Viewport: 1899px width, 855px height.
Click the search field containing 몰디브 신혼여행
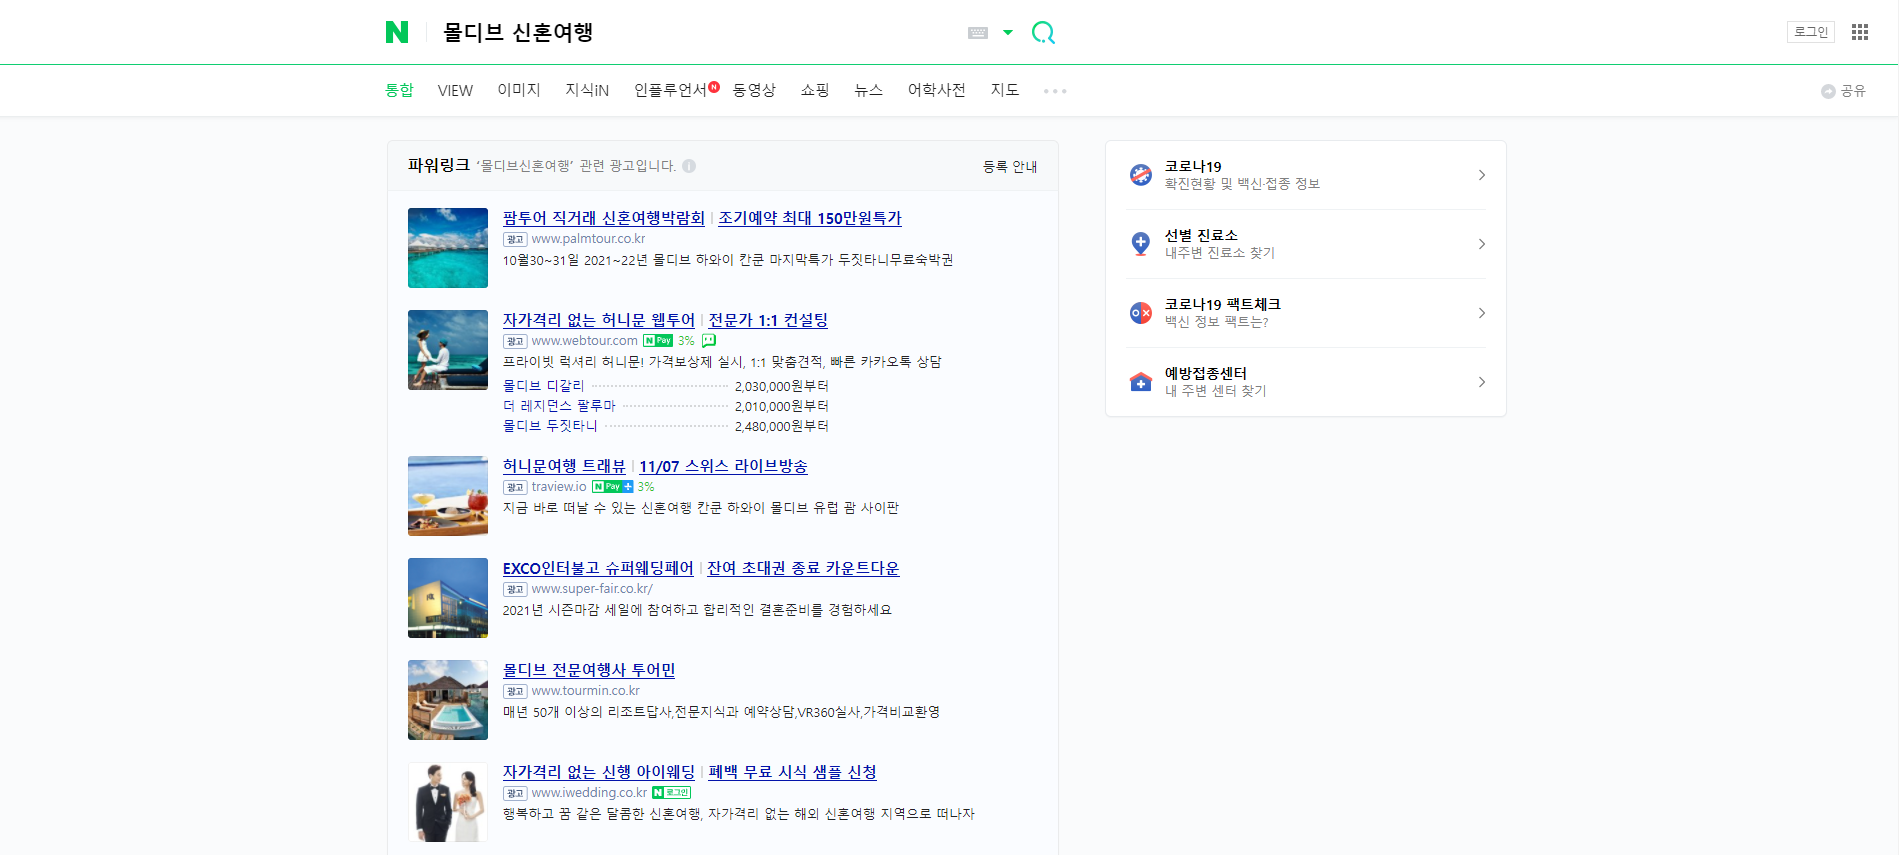click(x=695, y=33)
